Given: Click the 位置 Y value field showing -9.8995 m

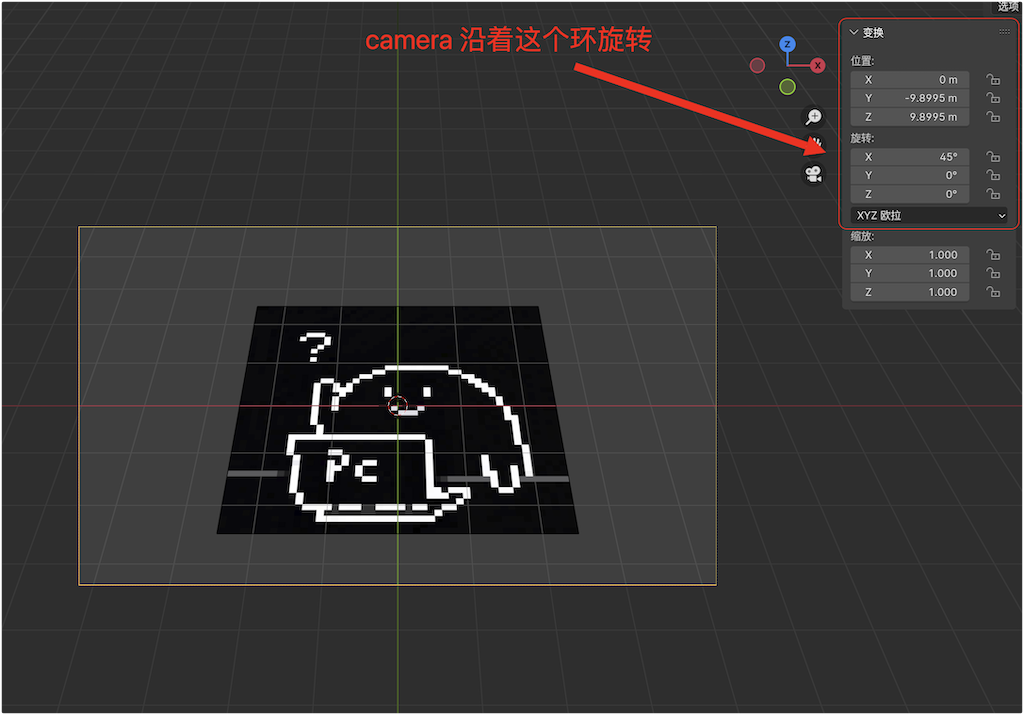Looking at the screenshot, I should [x=910, y=98].
